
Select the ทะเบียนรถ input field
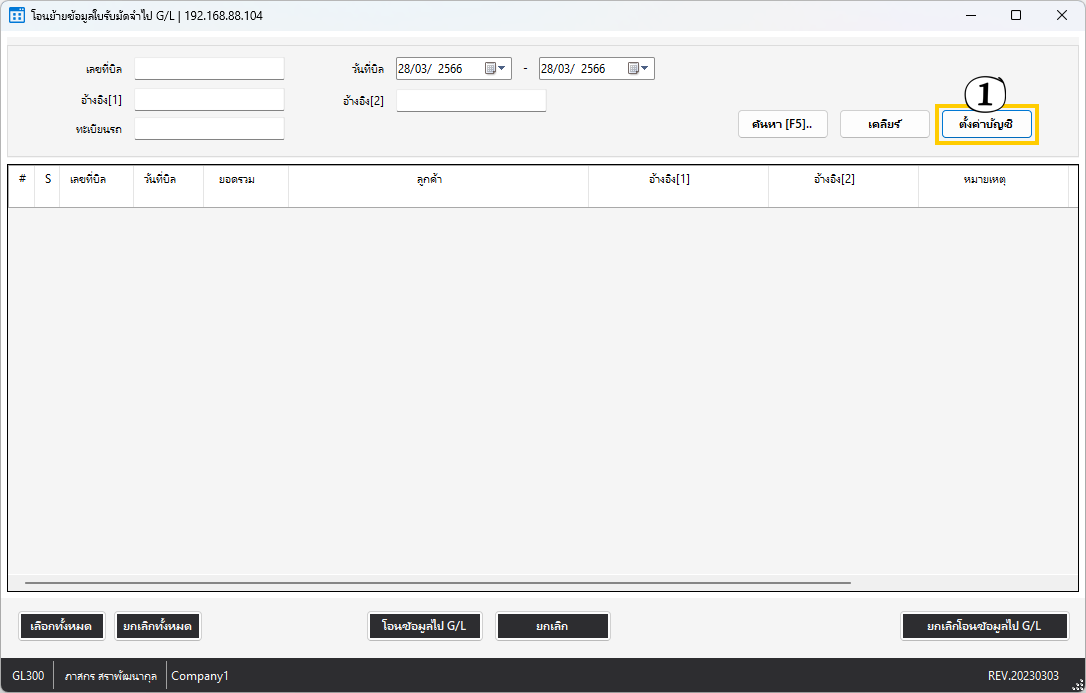pos(209,129)
